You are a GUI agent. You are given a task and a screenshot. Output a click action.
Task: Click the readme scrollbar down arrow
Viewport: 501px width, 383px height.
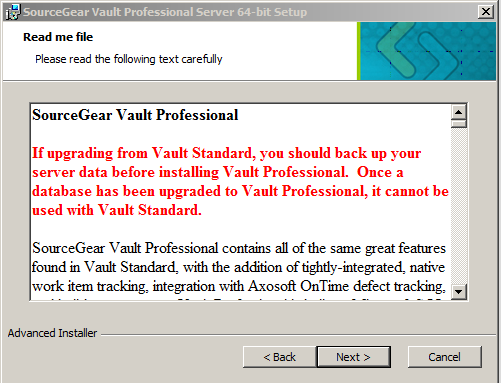(459, 292)
